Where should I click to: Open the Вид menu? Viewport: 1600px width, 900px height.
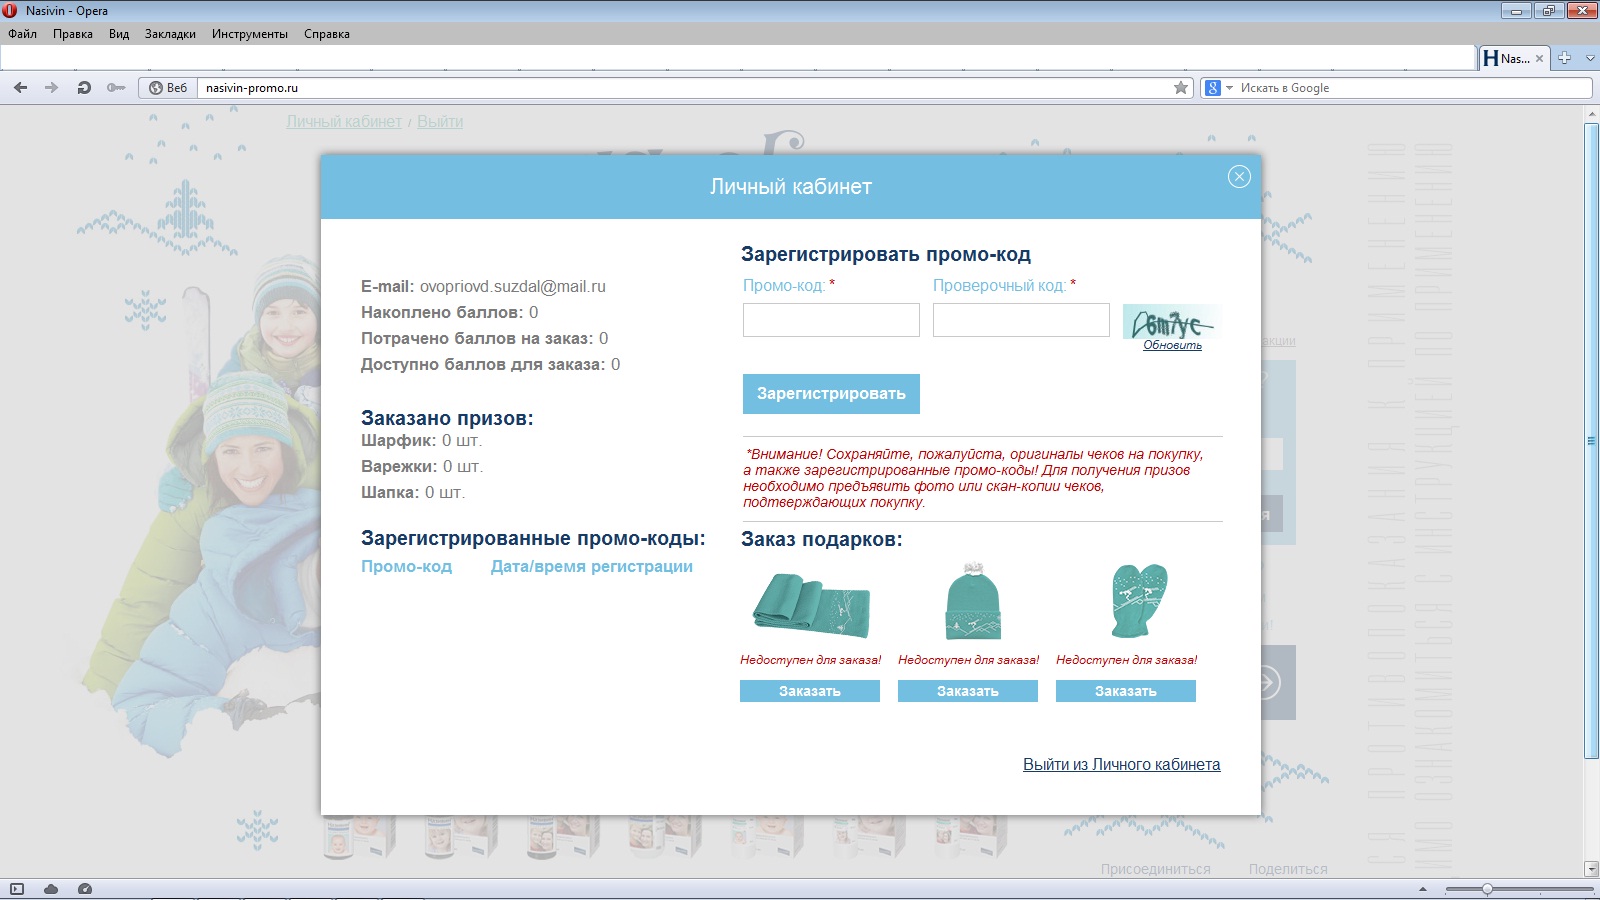click(x=119, y=34)
